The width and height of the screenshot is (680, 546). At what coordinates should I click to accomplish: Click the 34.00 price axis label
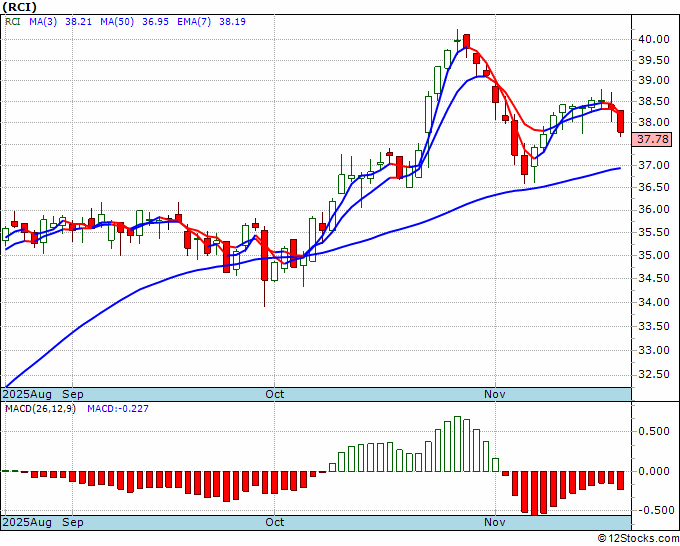654,302
